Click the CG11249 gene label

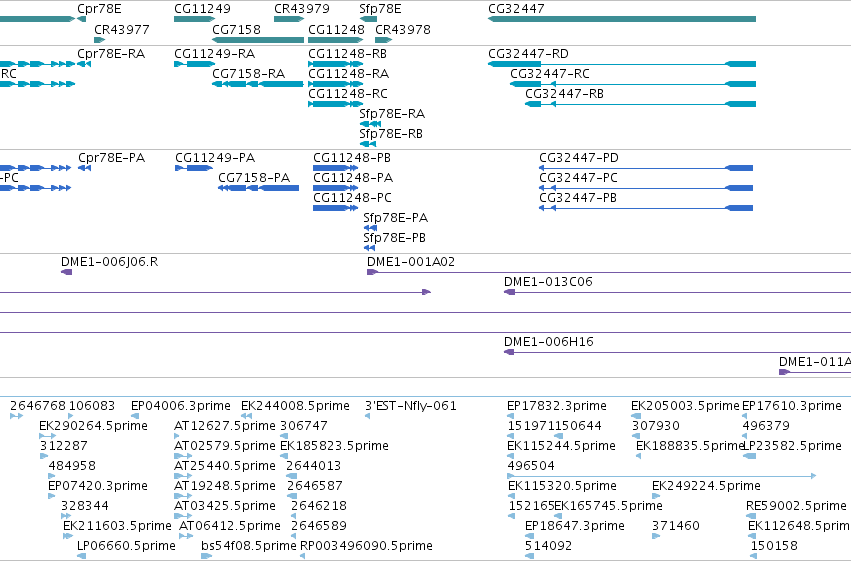pyautogui.click(x=202, y=9)
